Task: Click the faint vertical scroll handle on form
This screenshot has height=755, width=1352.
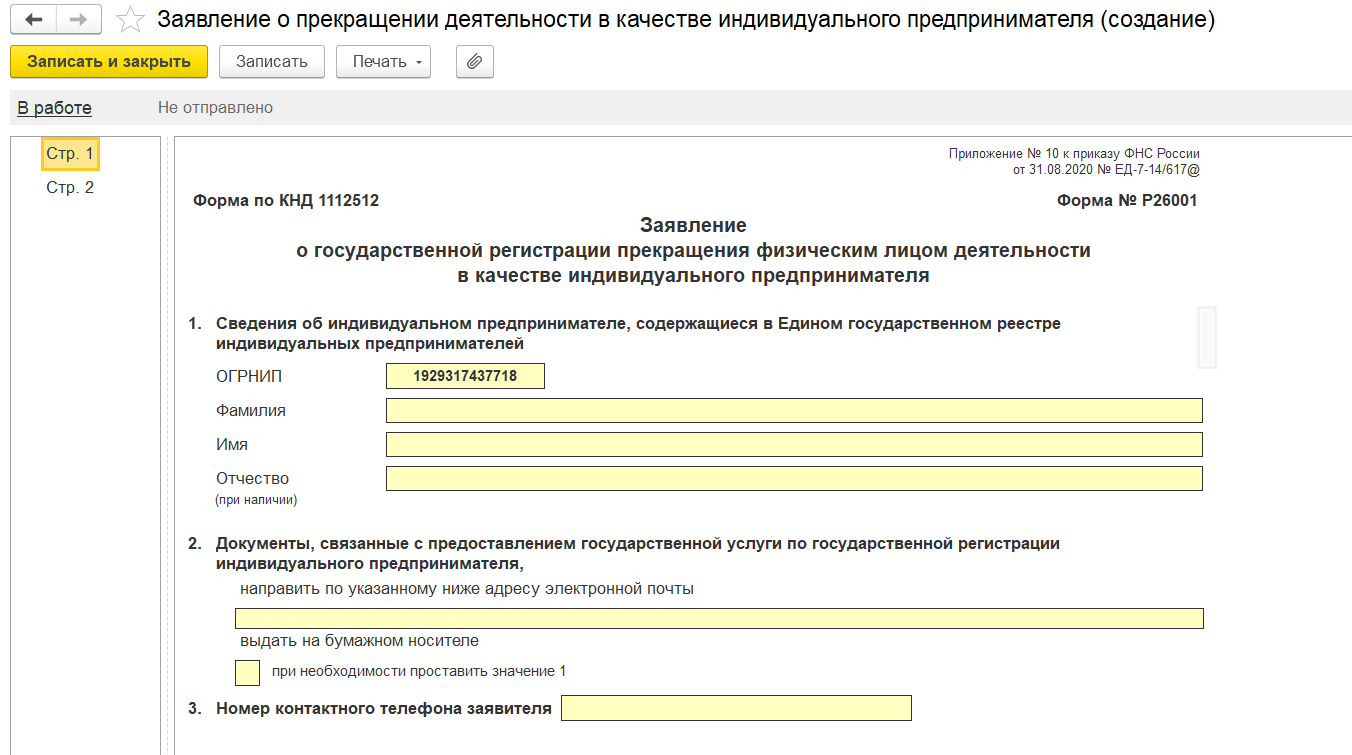Action: coord(1206,337)
